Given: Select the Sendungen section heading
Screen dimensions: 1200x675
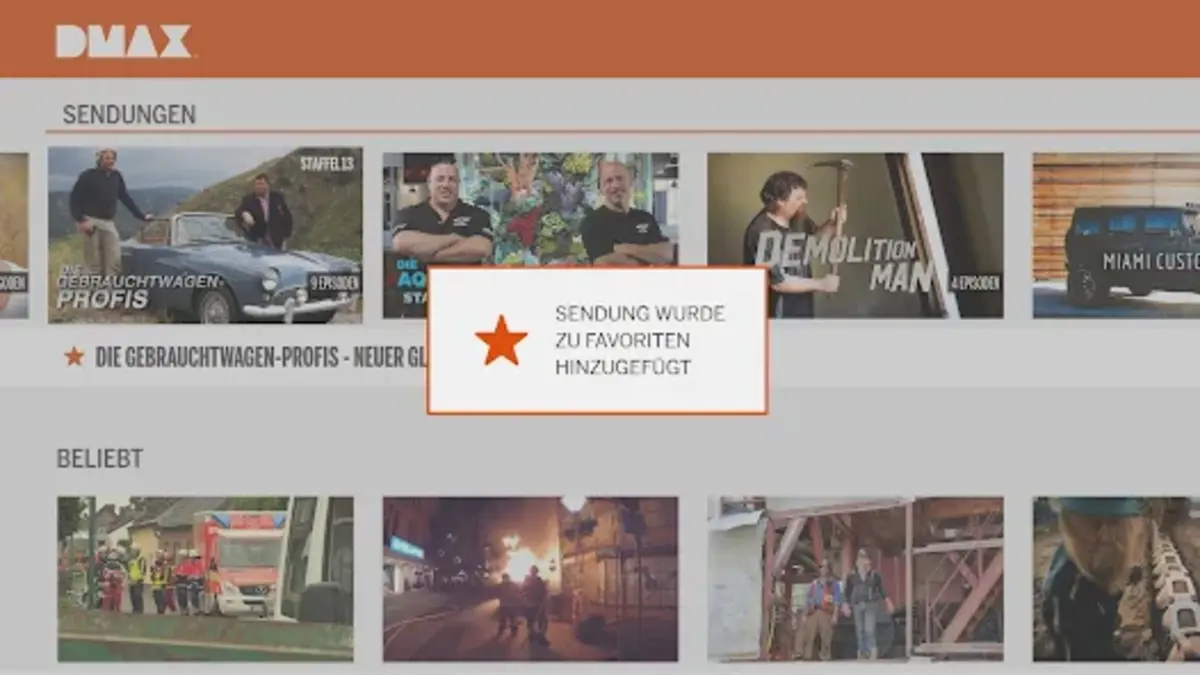Looking at the screenshot, I should pyautogui.click(x=129, y=115).
